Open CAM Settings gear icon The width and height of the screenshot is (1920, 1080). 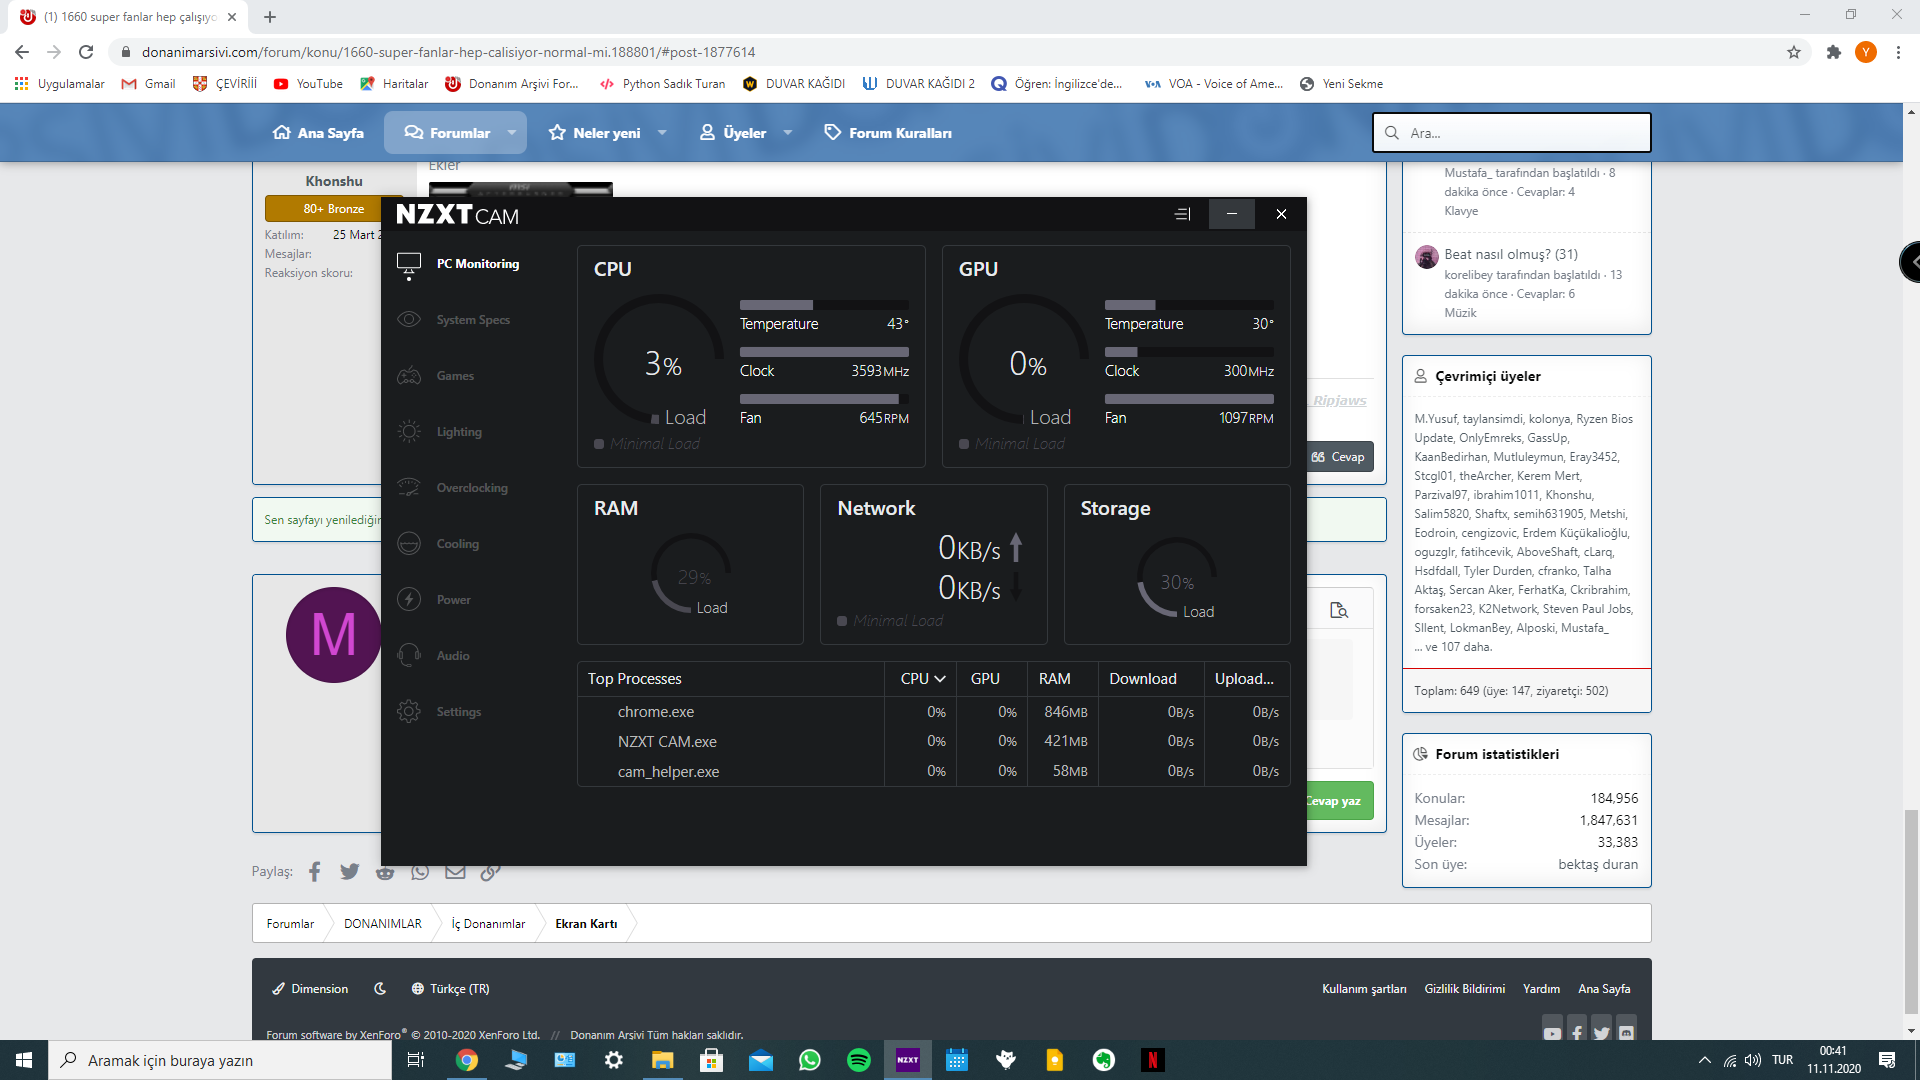point(409,712)
